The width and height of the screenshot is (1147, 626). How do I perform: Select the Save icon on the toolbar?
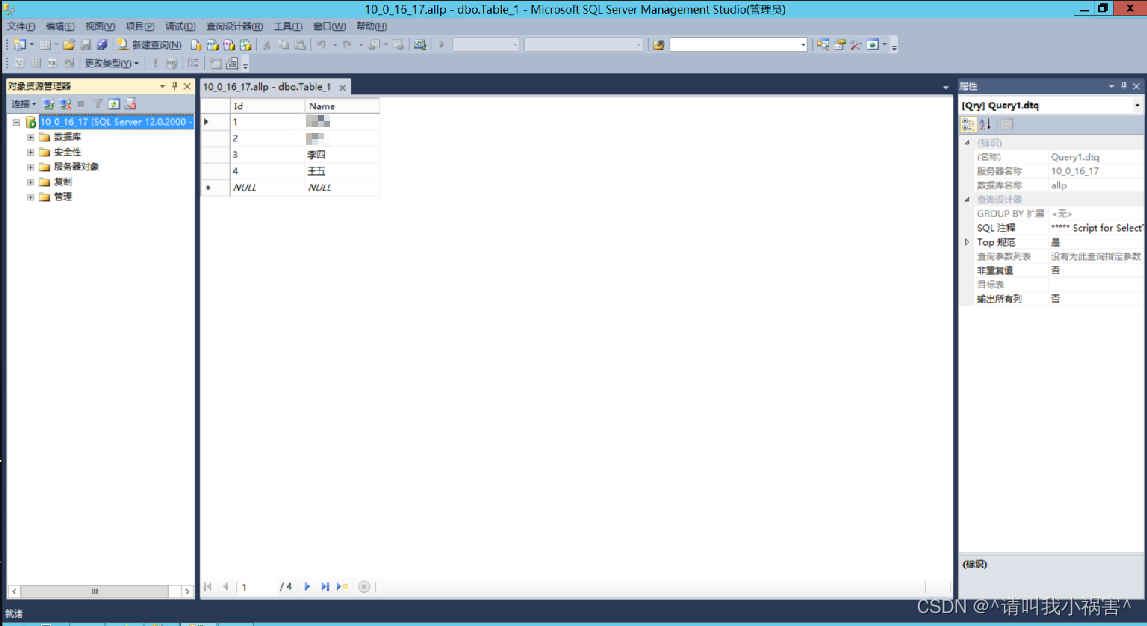[x=86, y=45]
